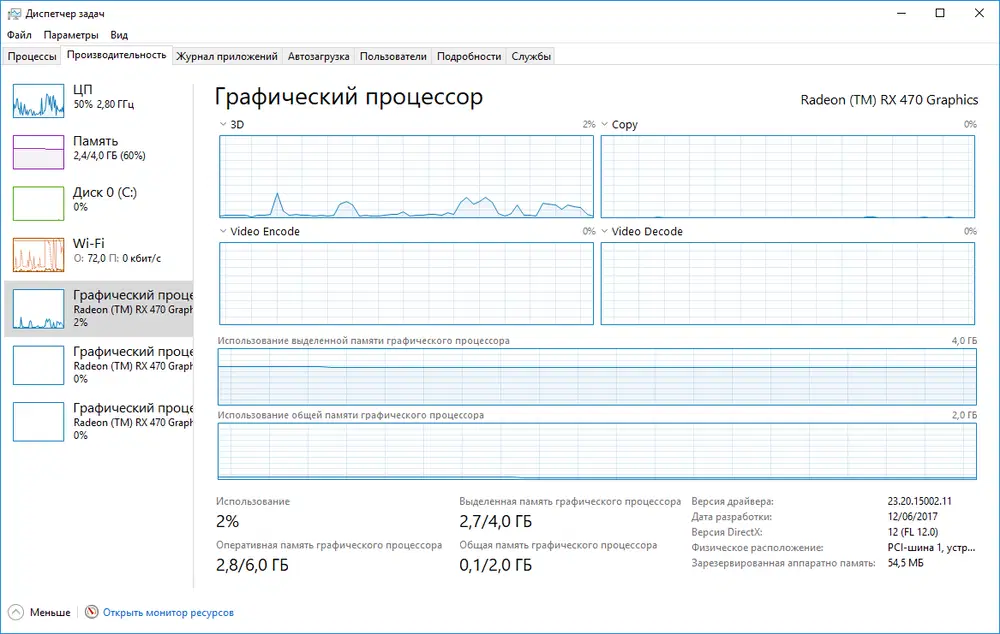Viewport: 1000px width, 634px height.
Task: Switch to the Журнал приложений tab
Action: (x=227, y=56)
